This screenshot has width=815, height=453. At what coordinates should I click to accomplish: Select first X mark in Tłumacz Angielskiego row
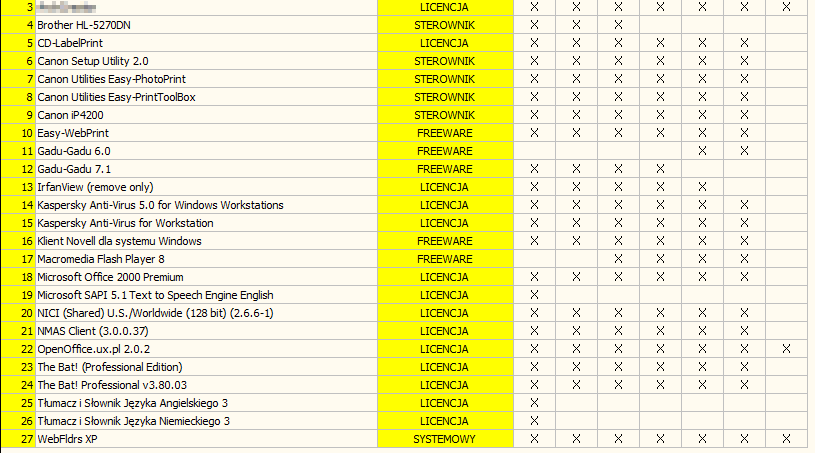tap(534, 403)
